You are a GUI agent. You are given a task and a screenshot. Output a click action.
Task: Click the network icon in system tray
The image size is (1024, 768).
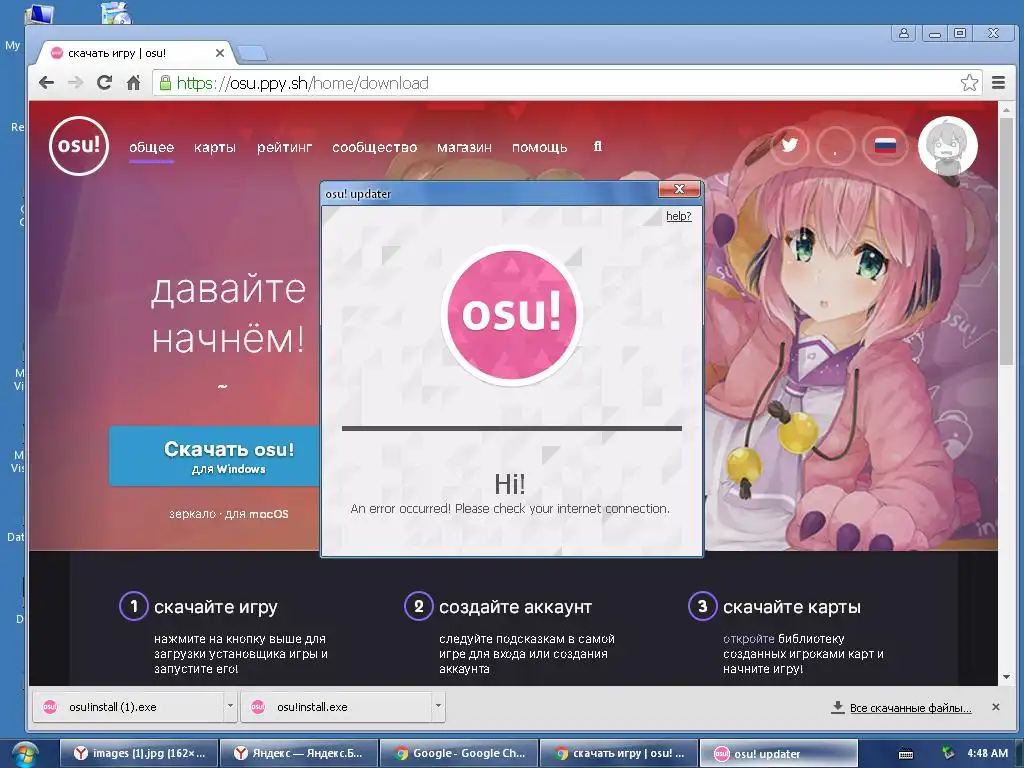(x=948, y=753)
